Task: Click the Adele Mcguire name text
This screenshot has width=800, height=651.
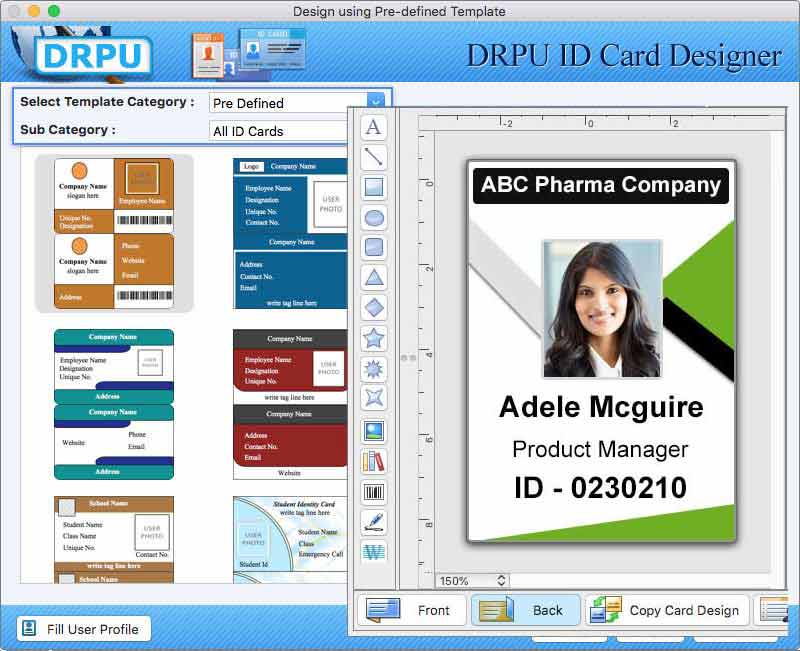Action: (x=601, y=407)
